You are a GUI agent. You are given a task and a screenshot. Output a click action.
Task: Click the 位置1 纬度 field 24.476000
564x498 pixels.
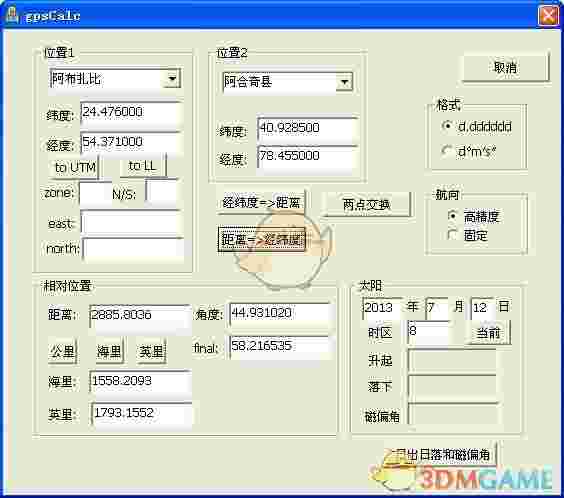[x=131, y=112]
